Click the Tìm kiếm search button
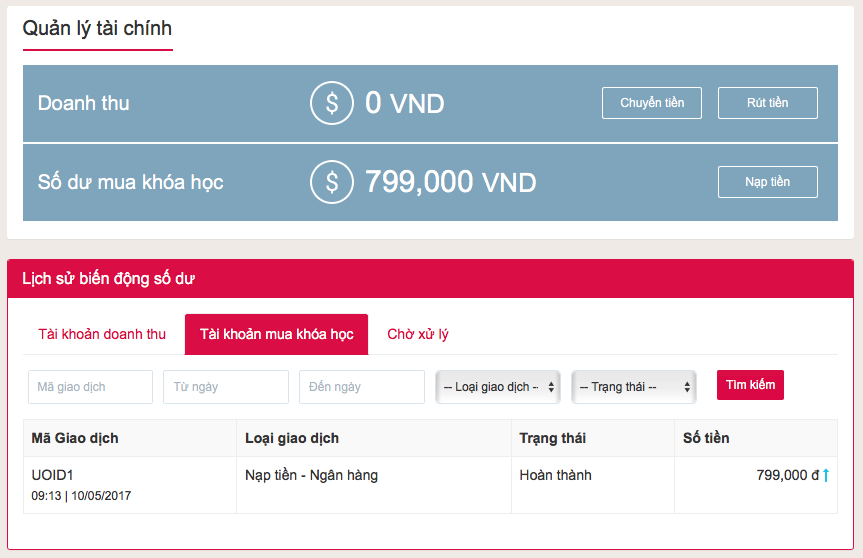 coord(750,385)
